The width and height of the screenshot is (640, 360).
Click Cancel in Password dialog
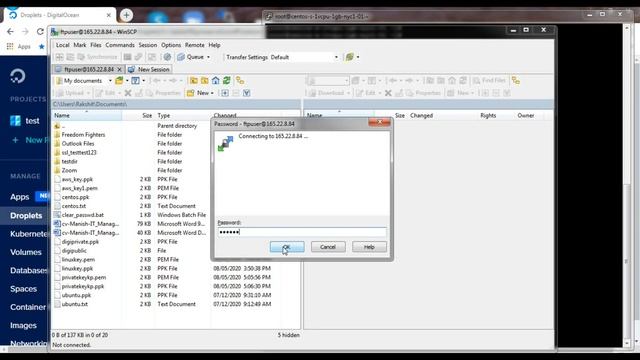(328, 247)
